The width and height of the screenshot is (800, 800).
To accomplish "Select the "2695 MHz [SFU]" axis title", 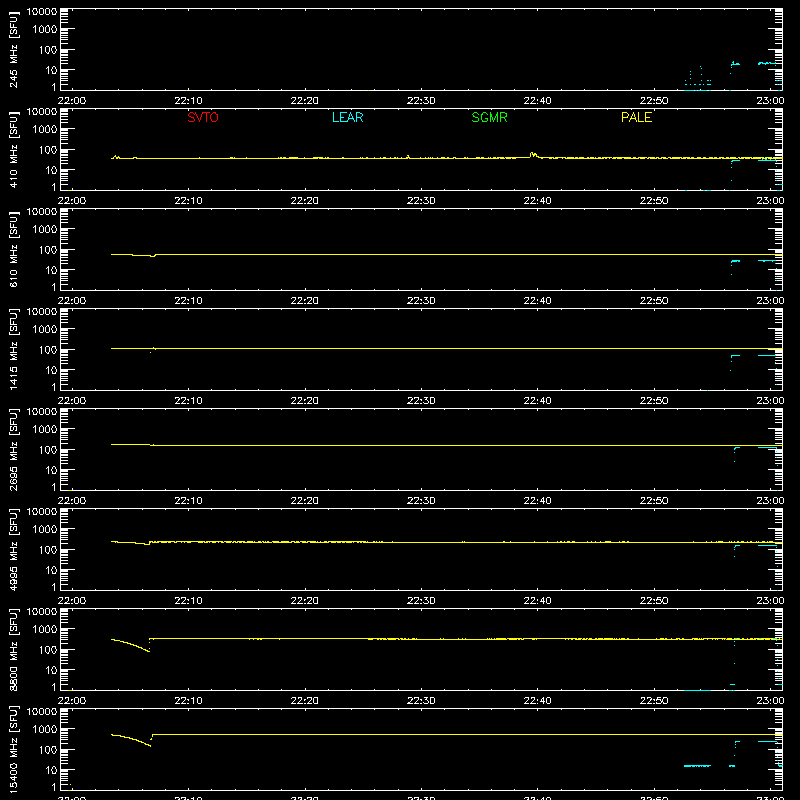I will 13,449.
